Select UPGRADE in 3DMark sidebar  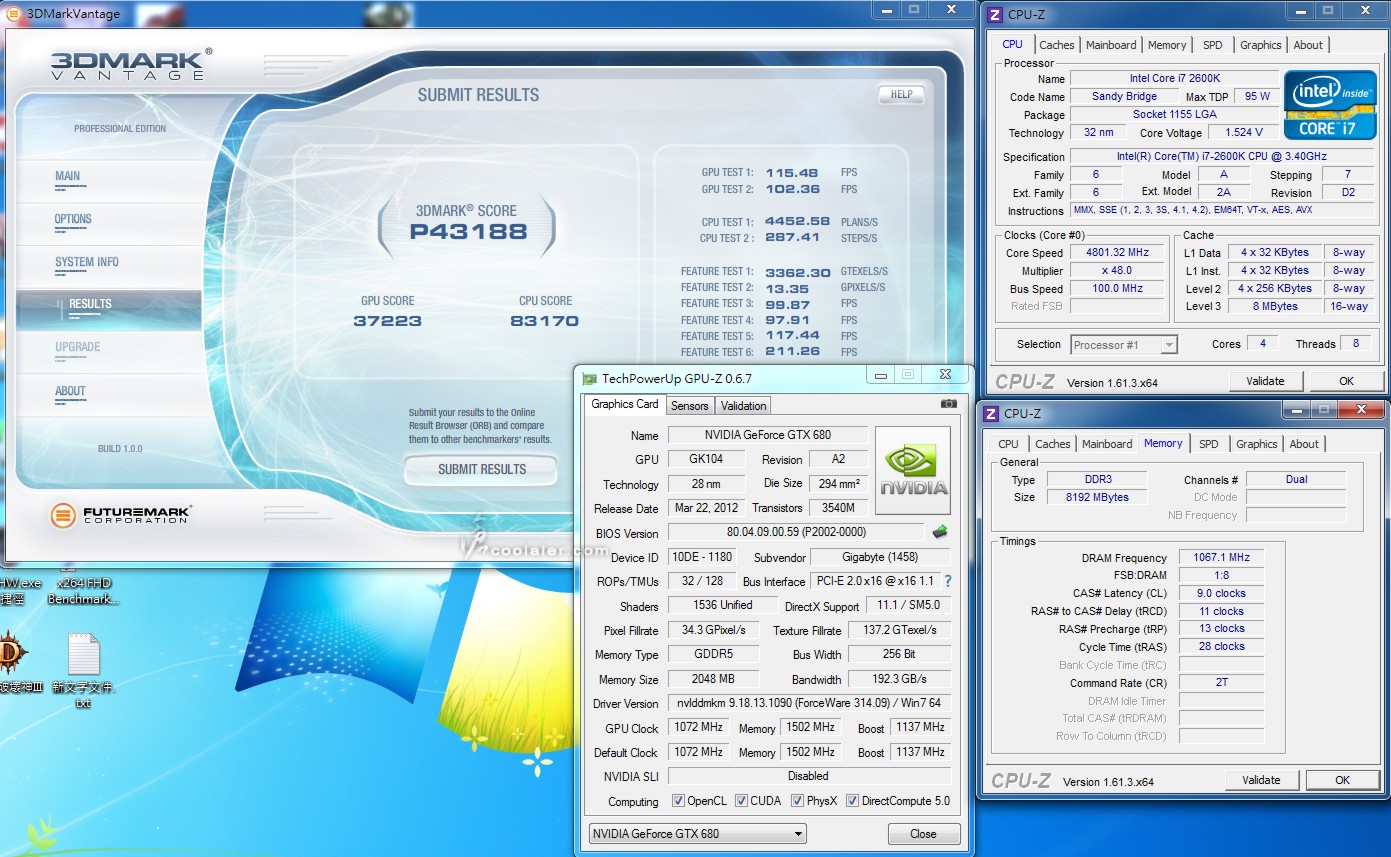point(77,347)
